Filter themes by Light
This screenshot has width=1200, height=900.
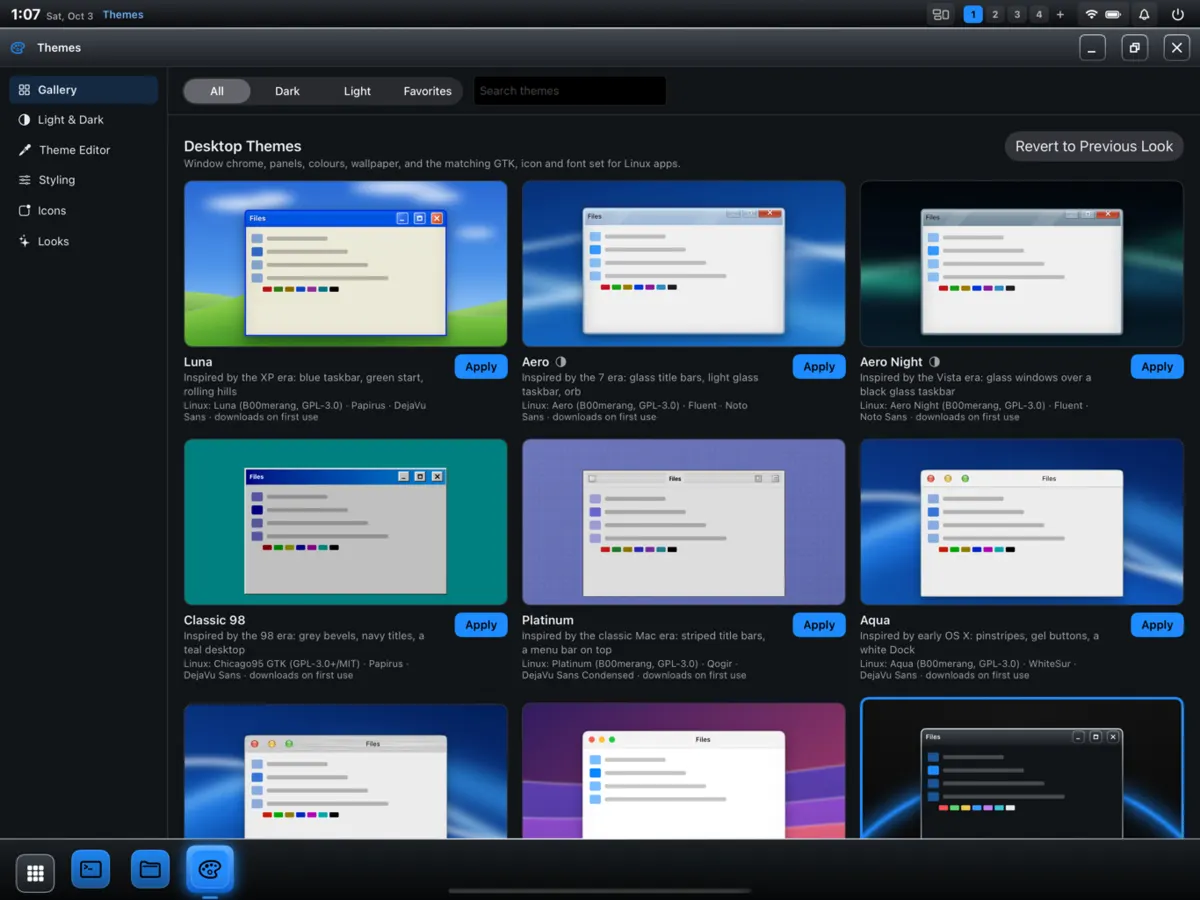click(357, 91)
